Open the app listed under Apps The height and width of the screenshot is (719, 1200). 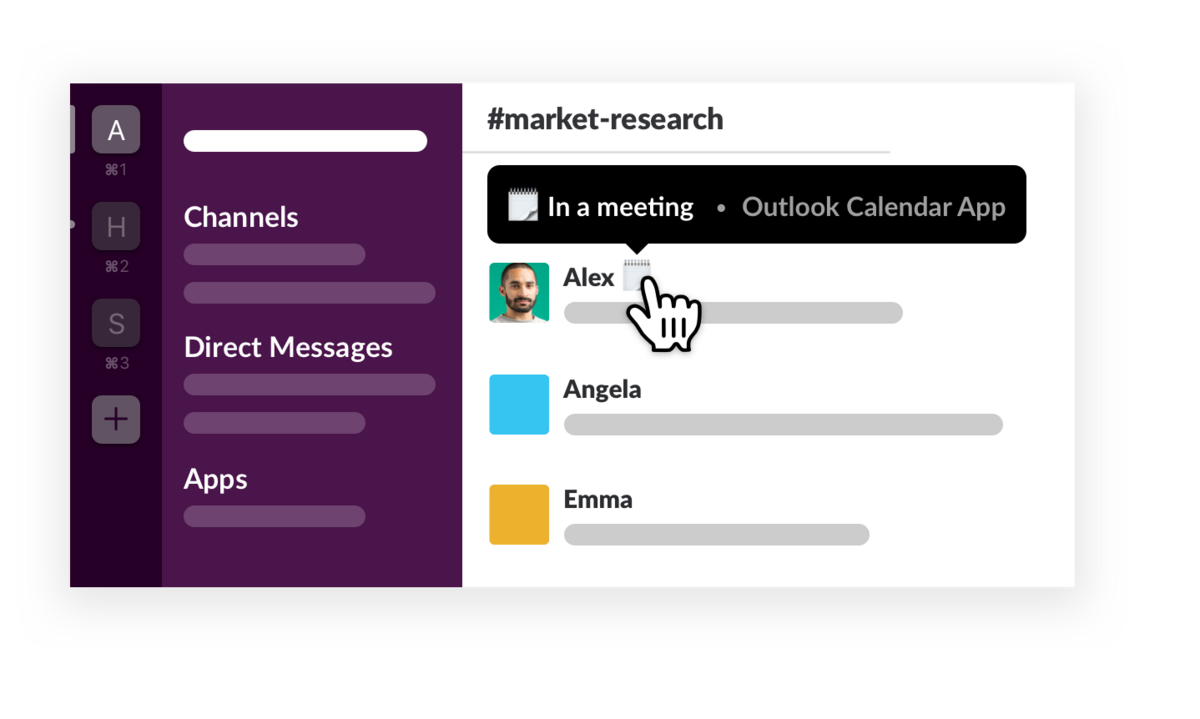[x=274, y=516]
